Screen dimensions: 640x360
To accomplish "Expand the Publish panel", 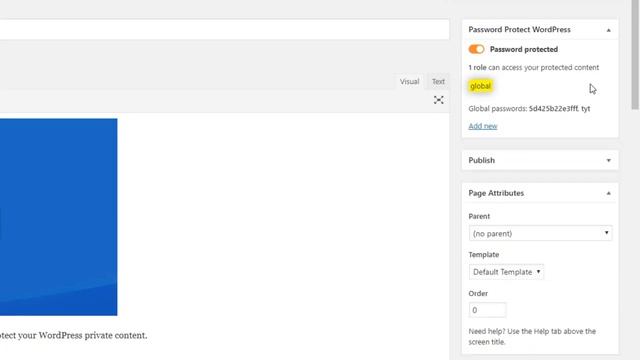I will [x=609, y=160].
